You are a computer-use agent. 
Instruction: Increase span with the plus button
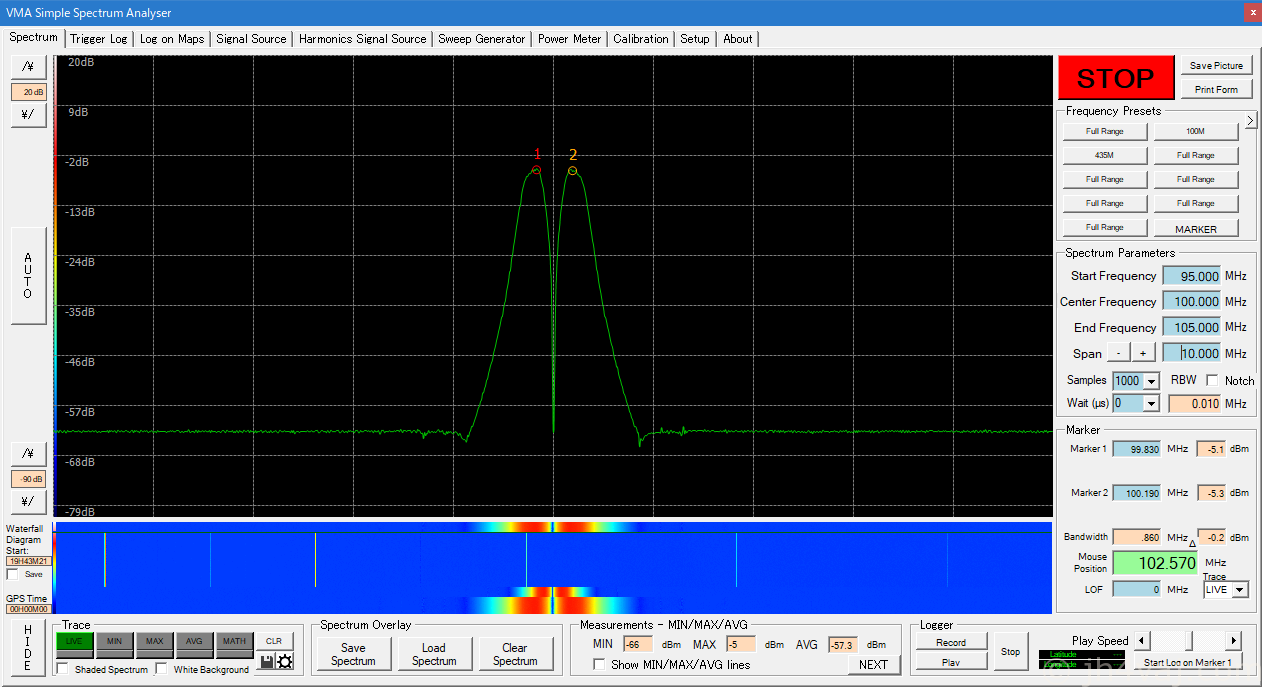click(1143, 353)
